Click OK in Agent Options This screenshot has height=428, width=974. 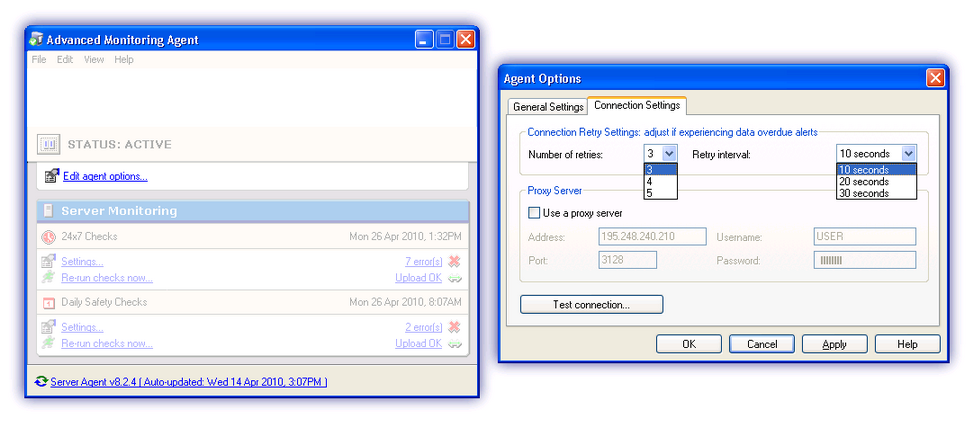tap(689, 344)
